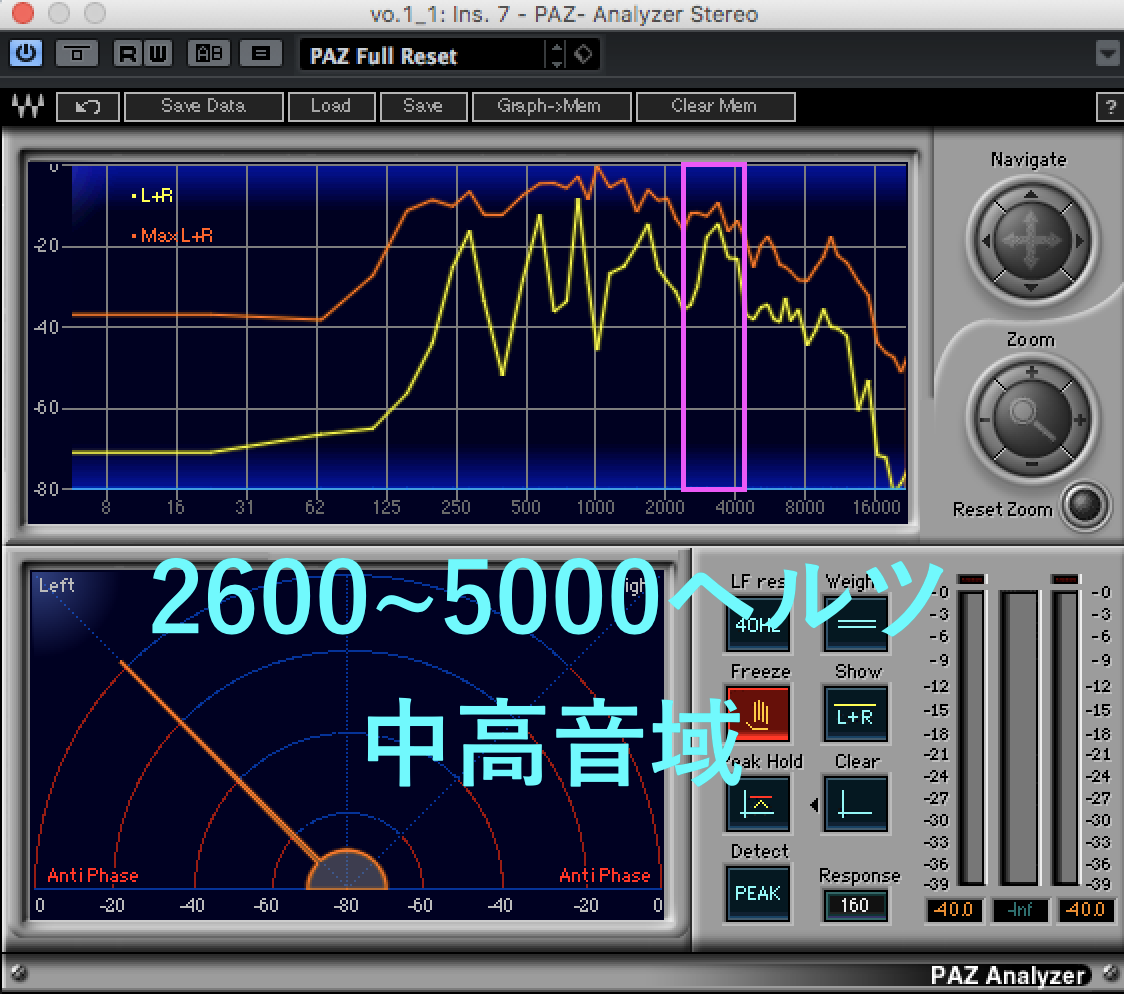This screenshot has width=1124, height=994.
Task: Click the Reset Zoom round button
Action: pos(1085,505)
